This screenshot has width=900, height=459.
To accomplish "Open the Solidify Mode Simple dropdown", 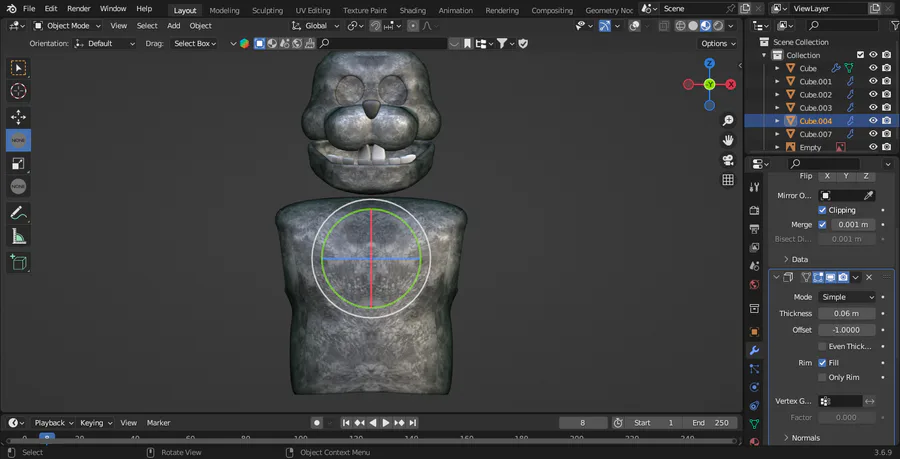I will [847, 297].
